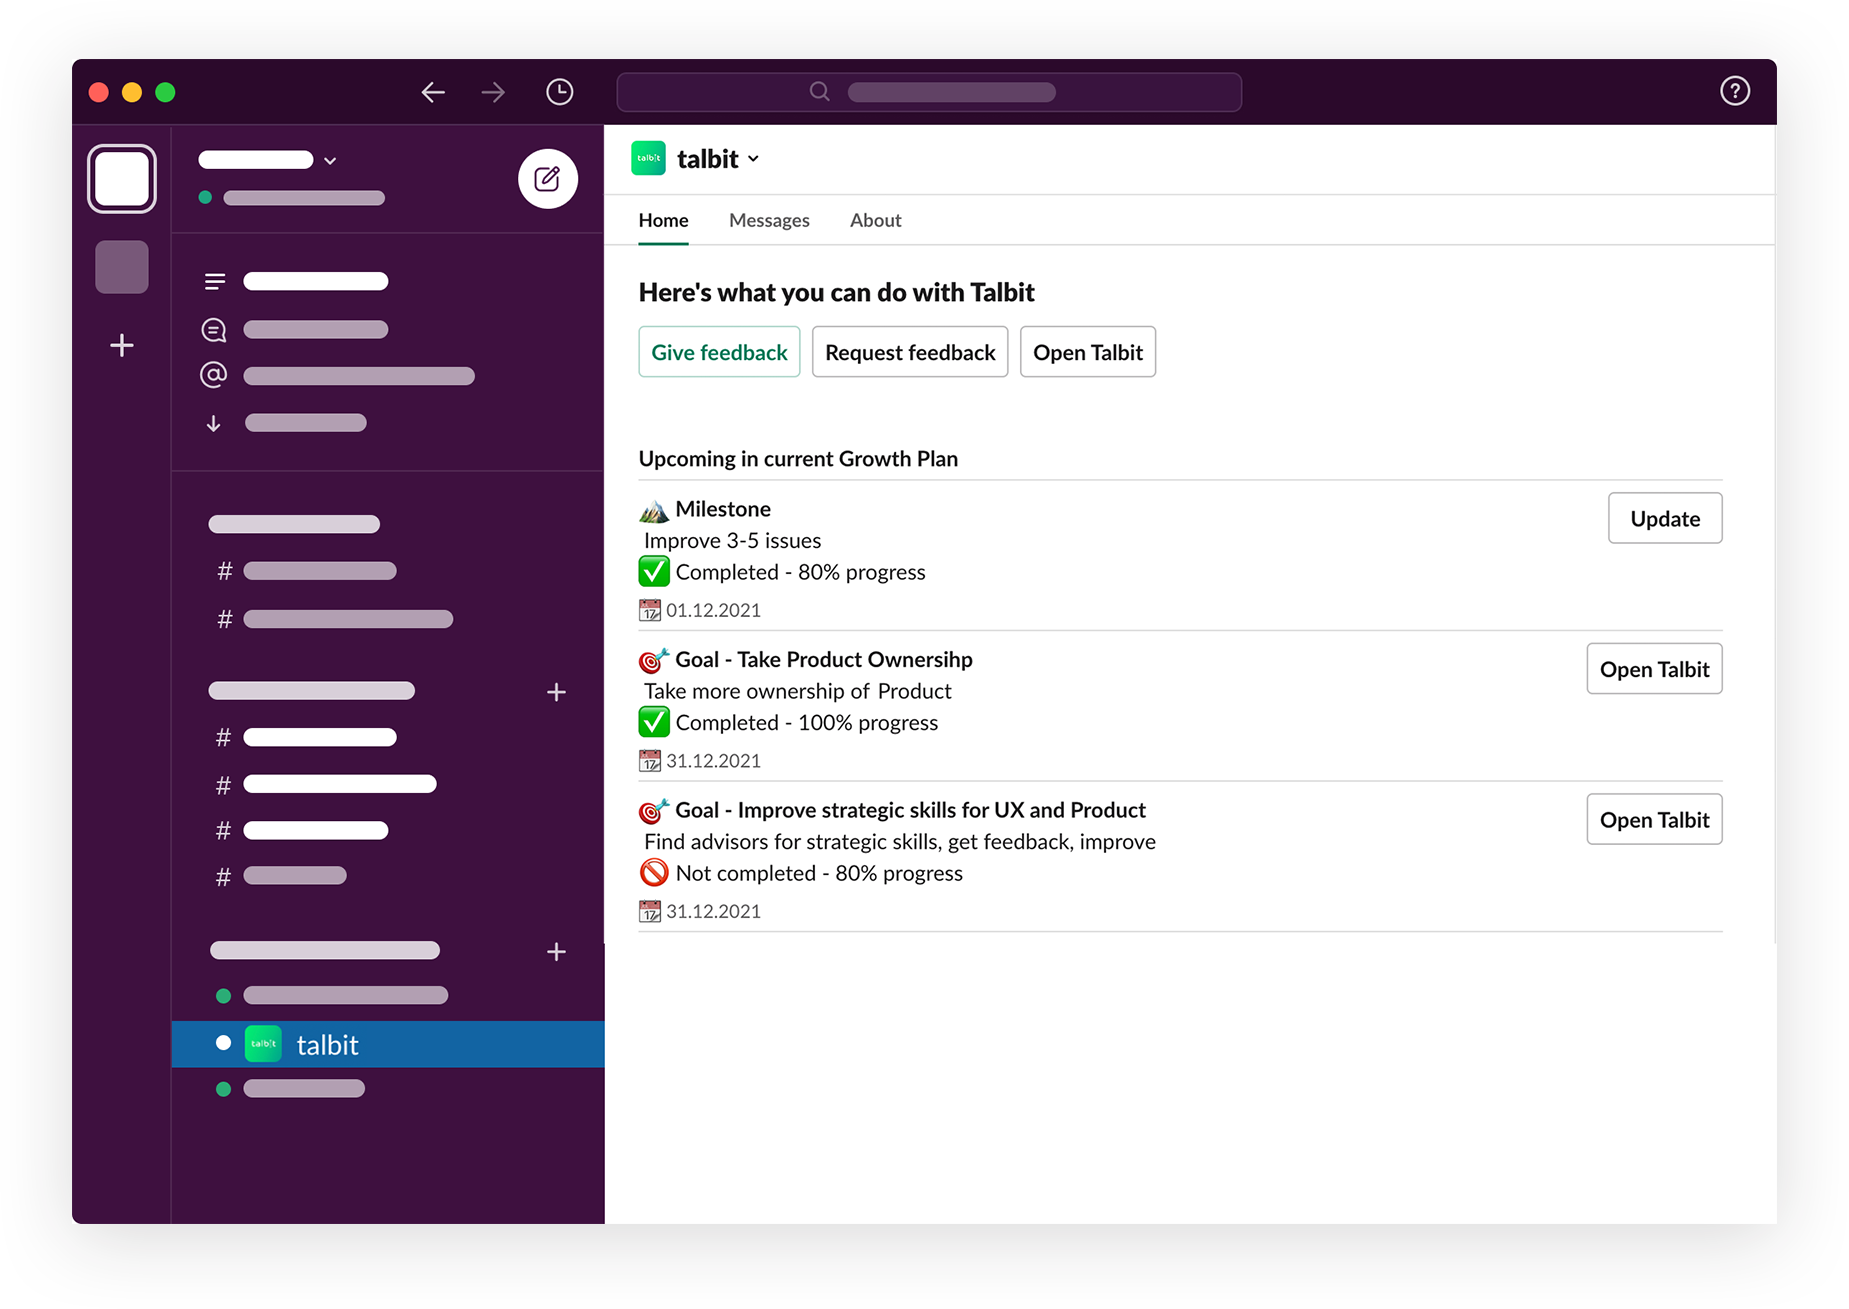Image resolution: width=1849 pixels, height=1309 pixels.
Task: Open the direct messages bubble icon
Action: (x=214, y=330)
